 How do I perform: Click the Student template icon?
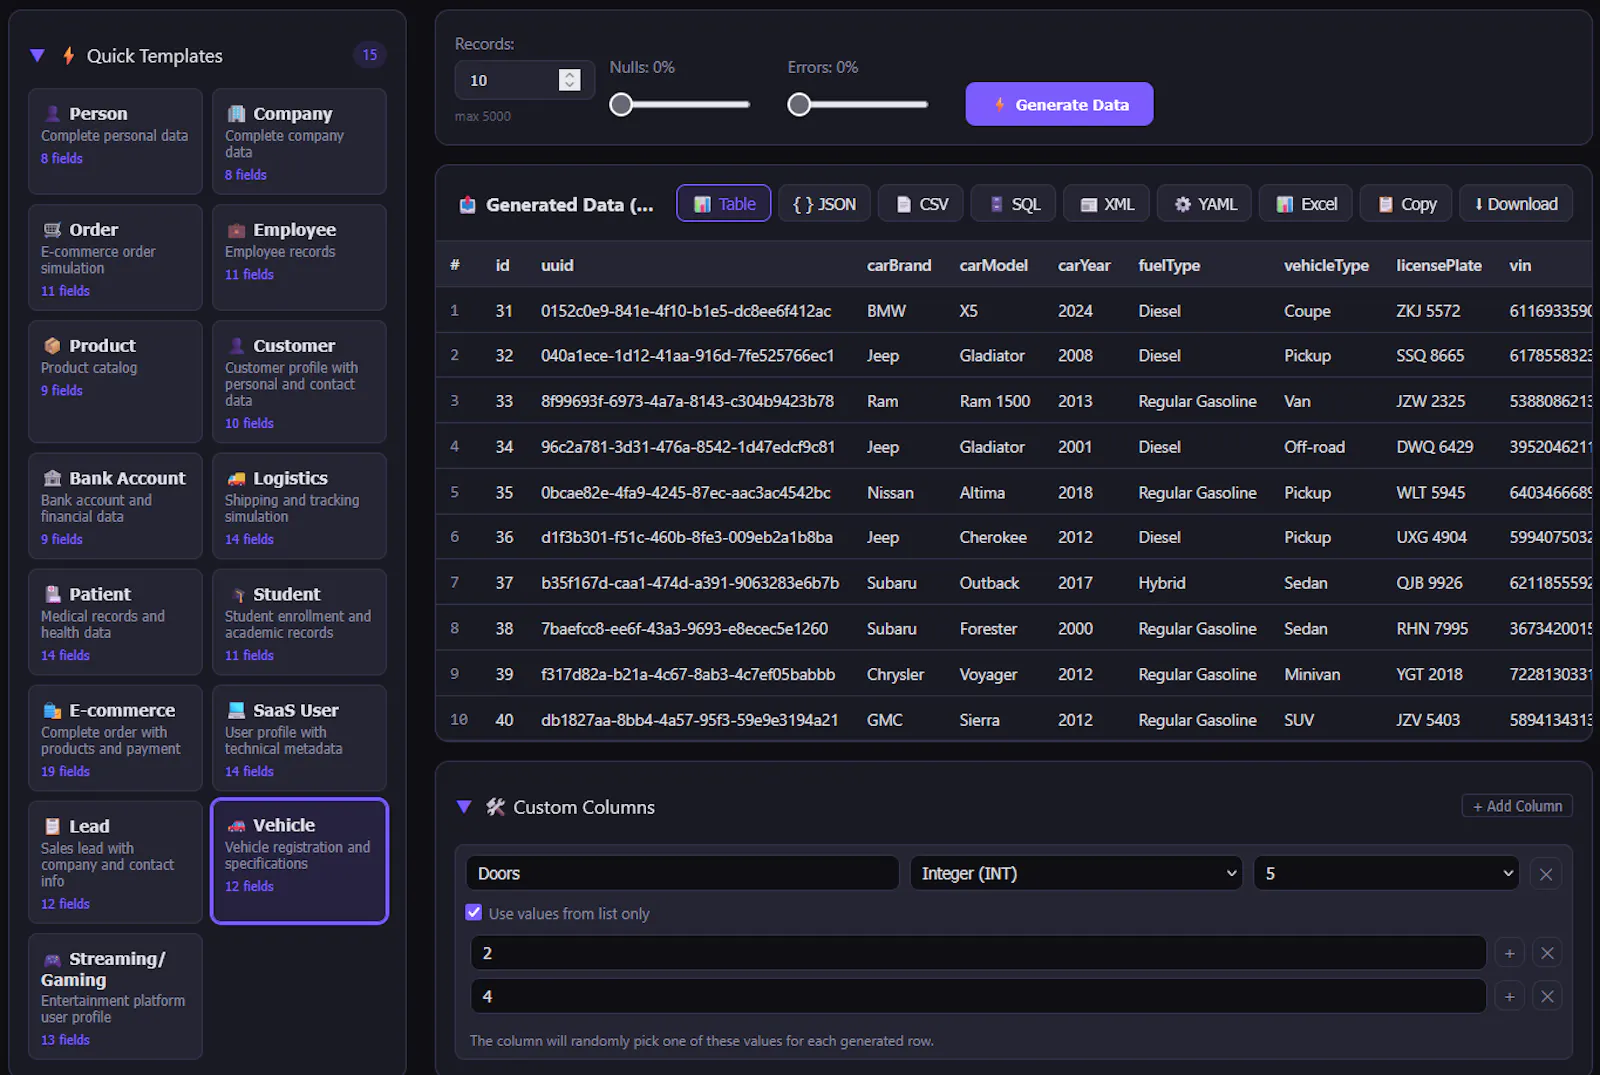[238, 595]
